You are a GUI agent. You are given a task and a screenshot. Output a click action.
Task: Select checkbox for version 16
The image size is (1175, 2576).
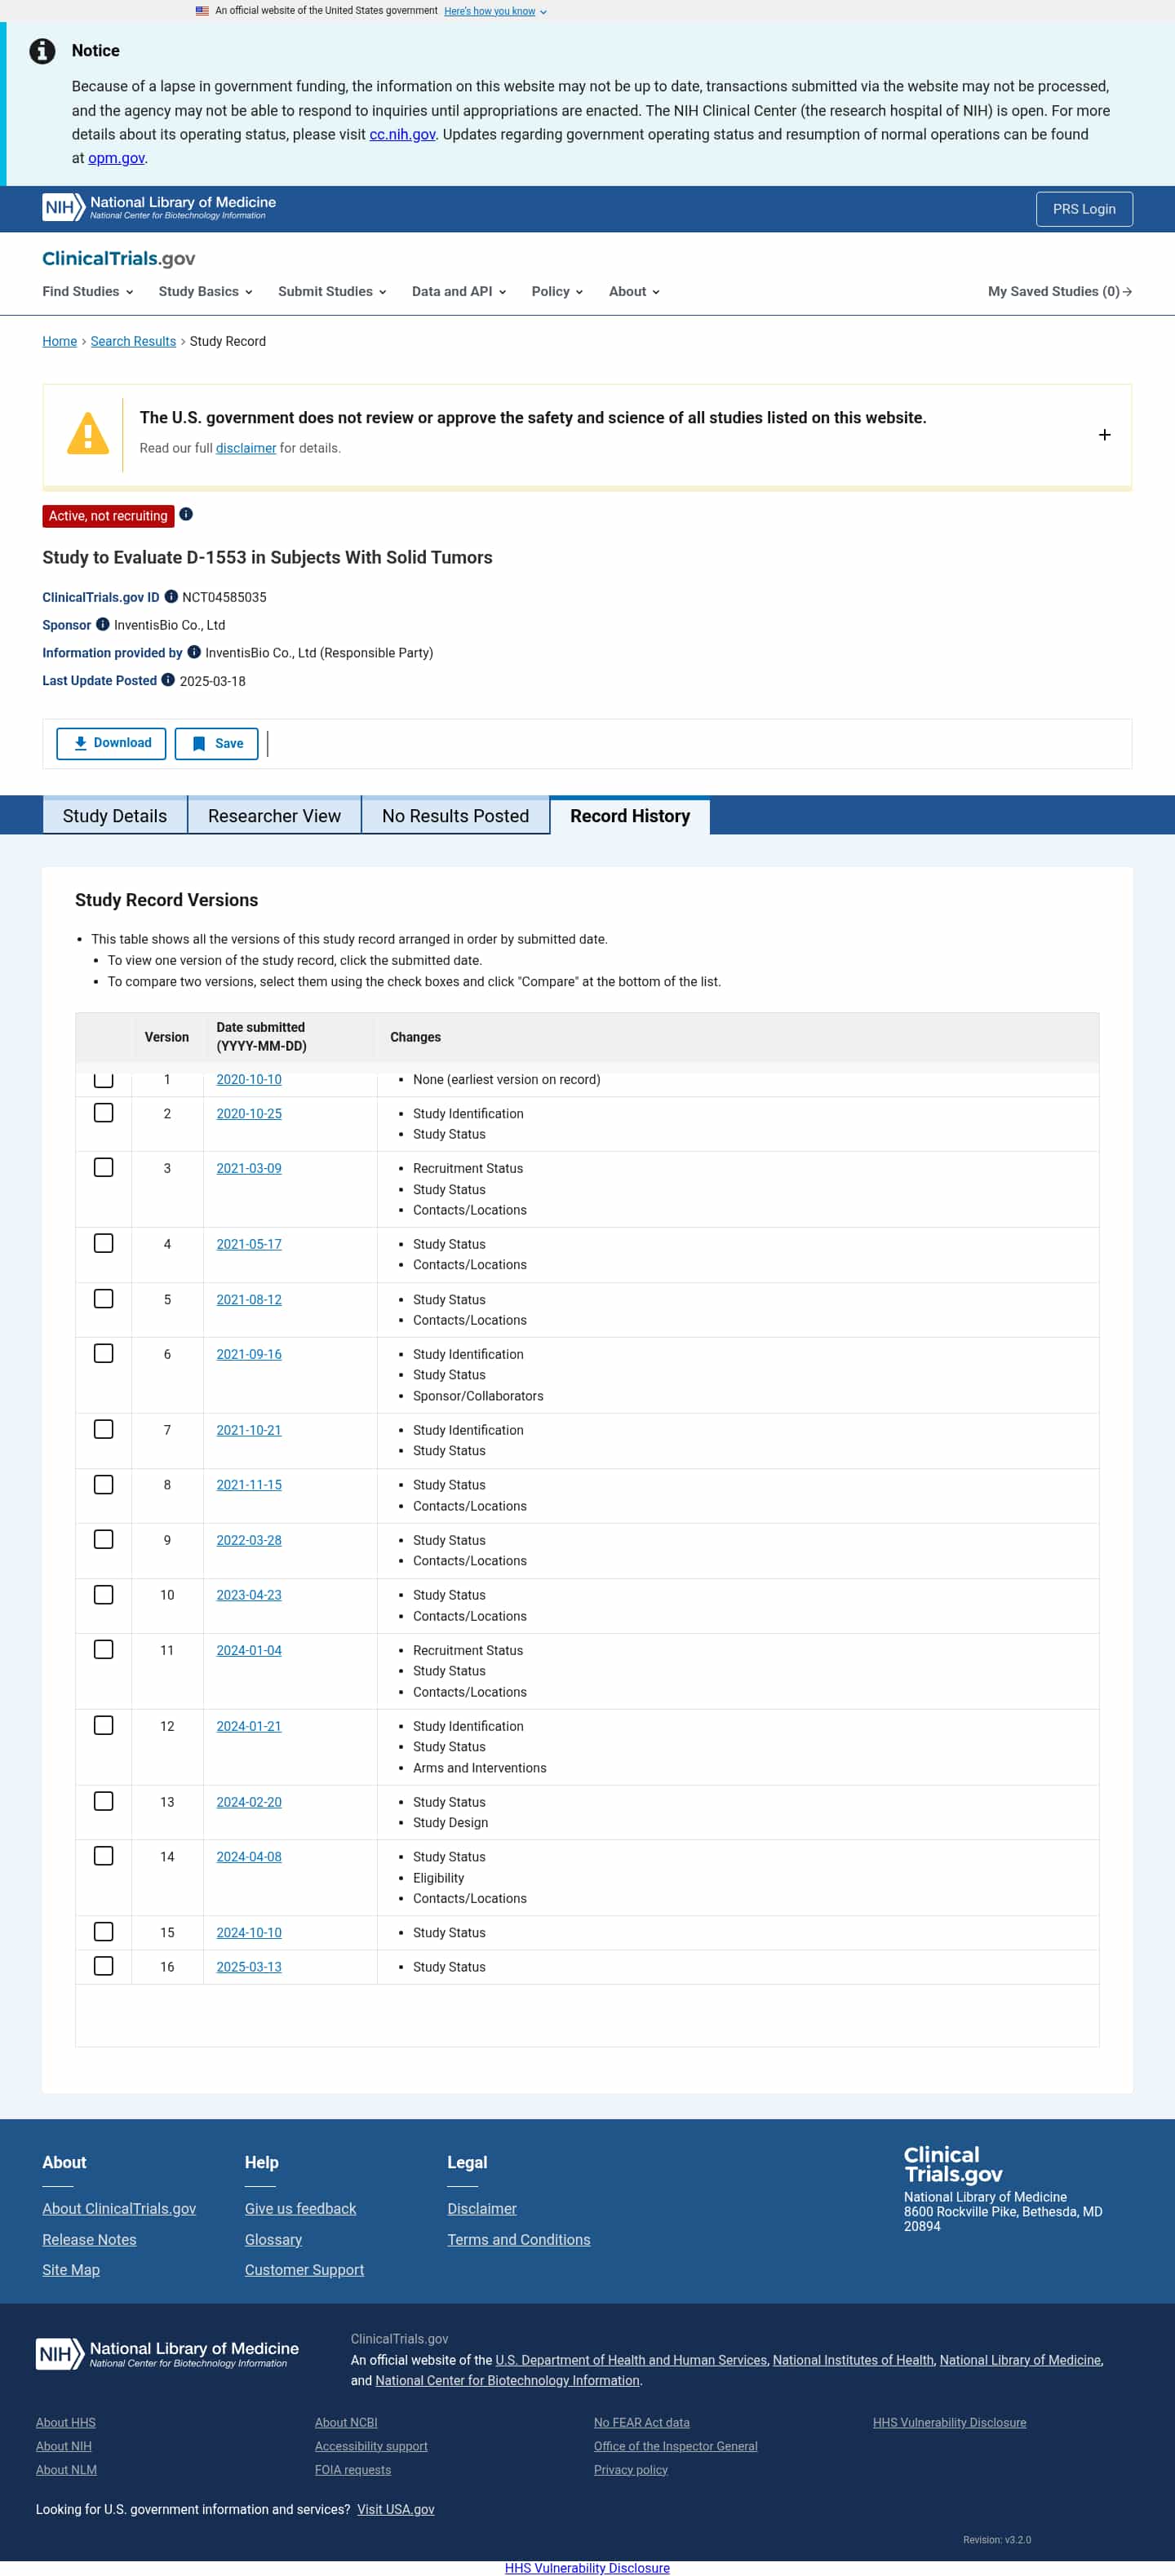tap(104, 1967)
